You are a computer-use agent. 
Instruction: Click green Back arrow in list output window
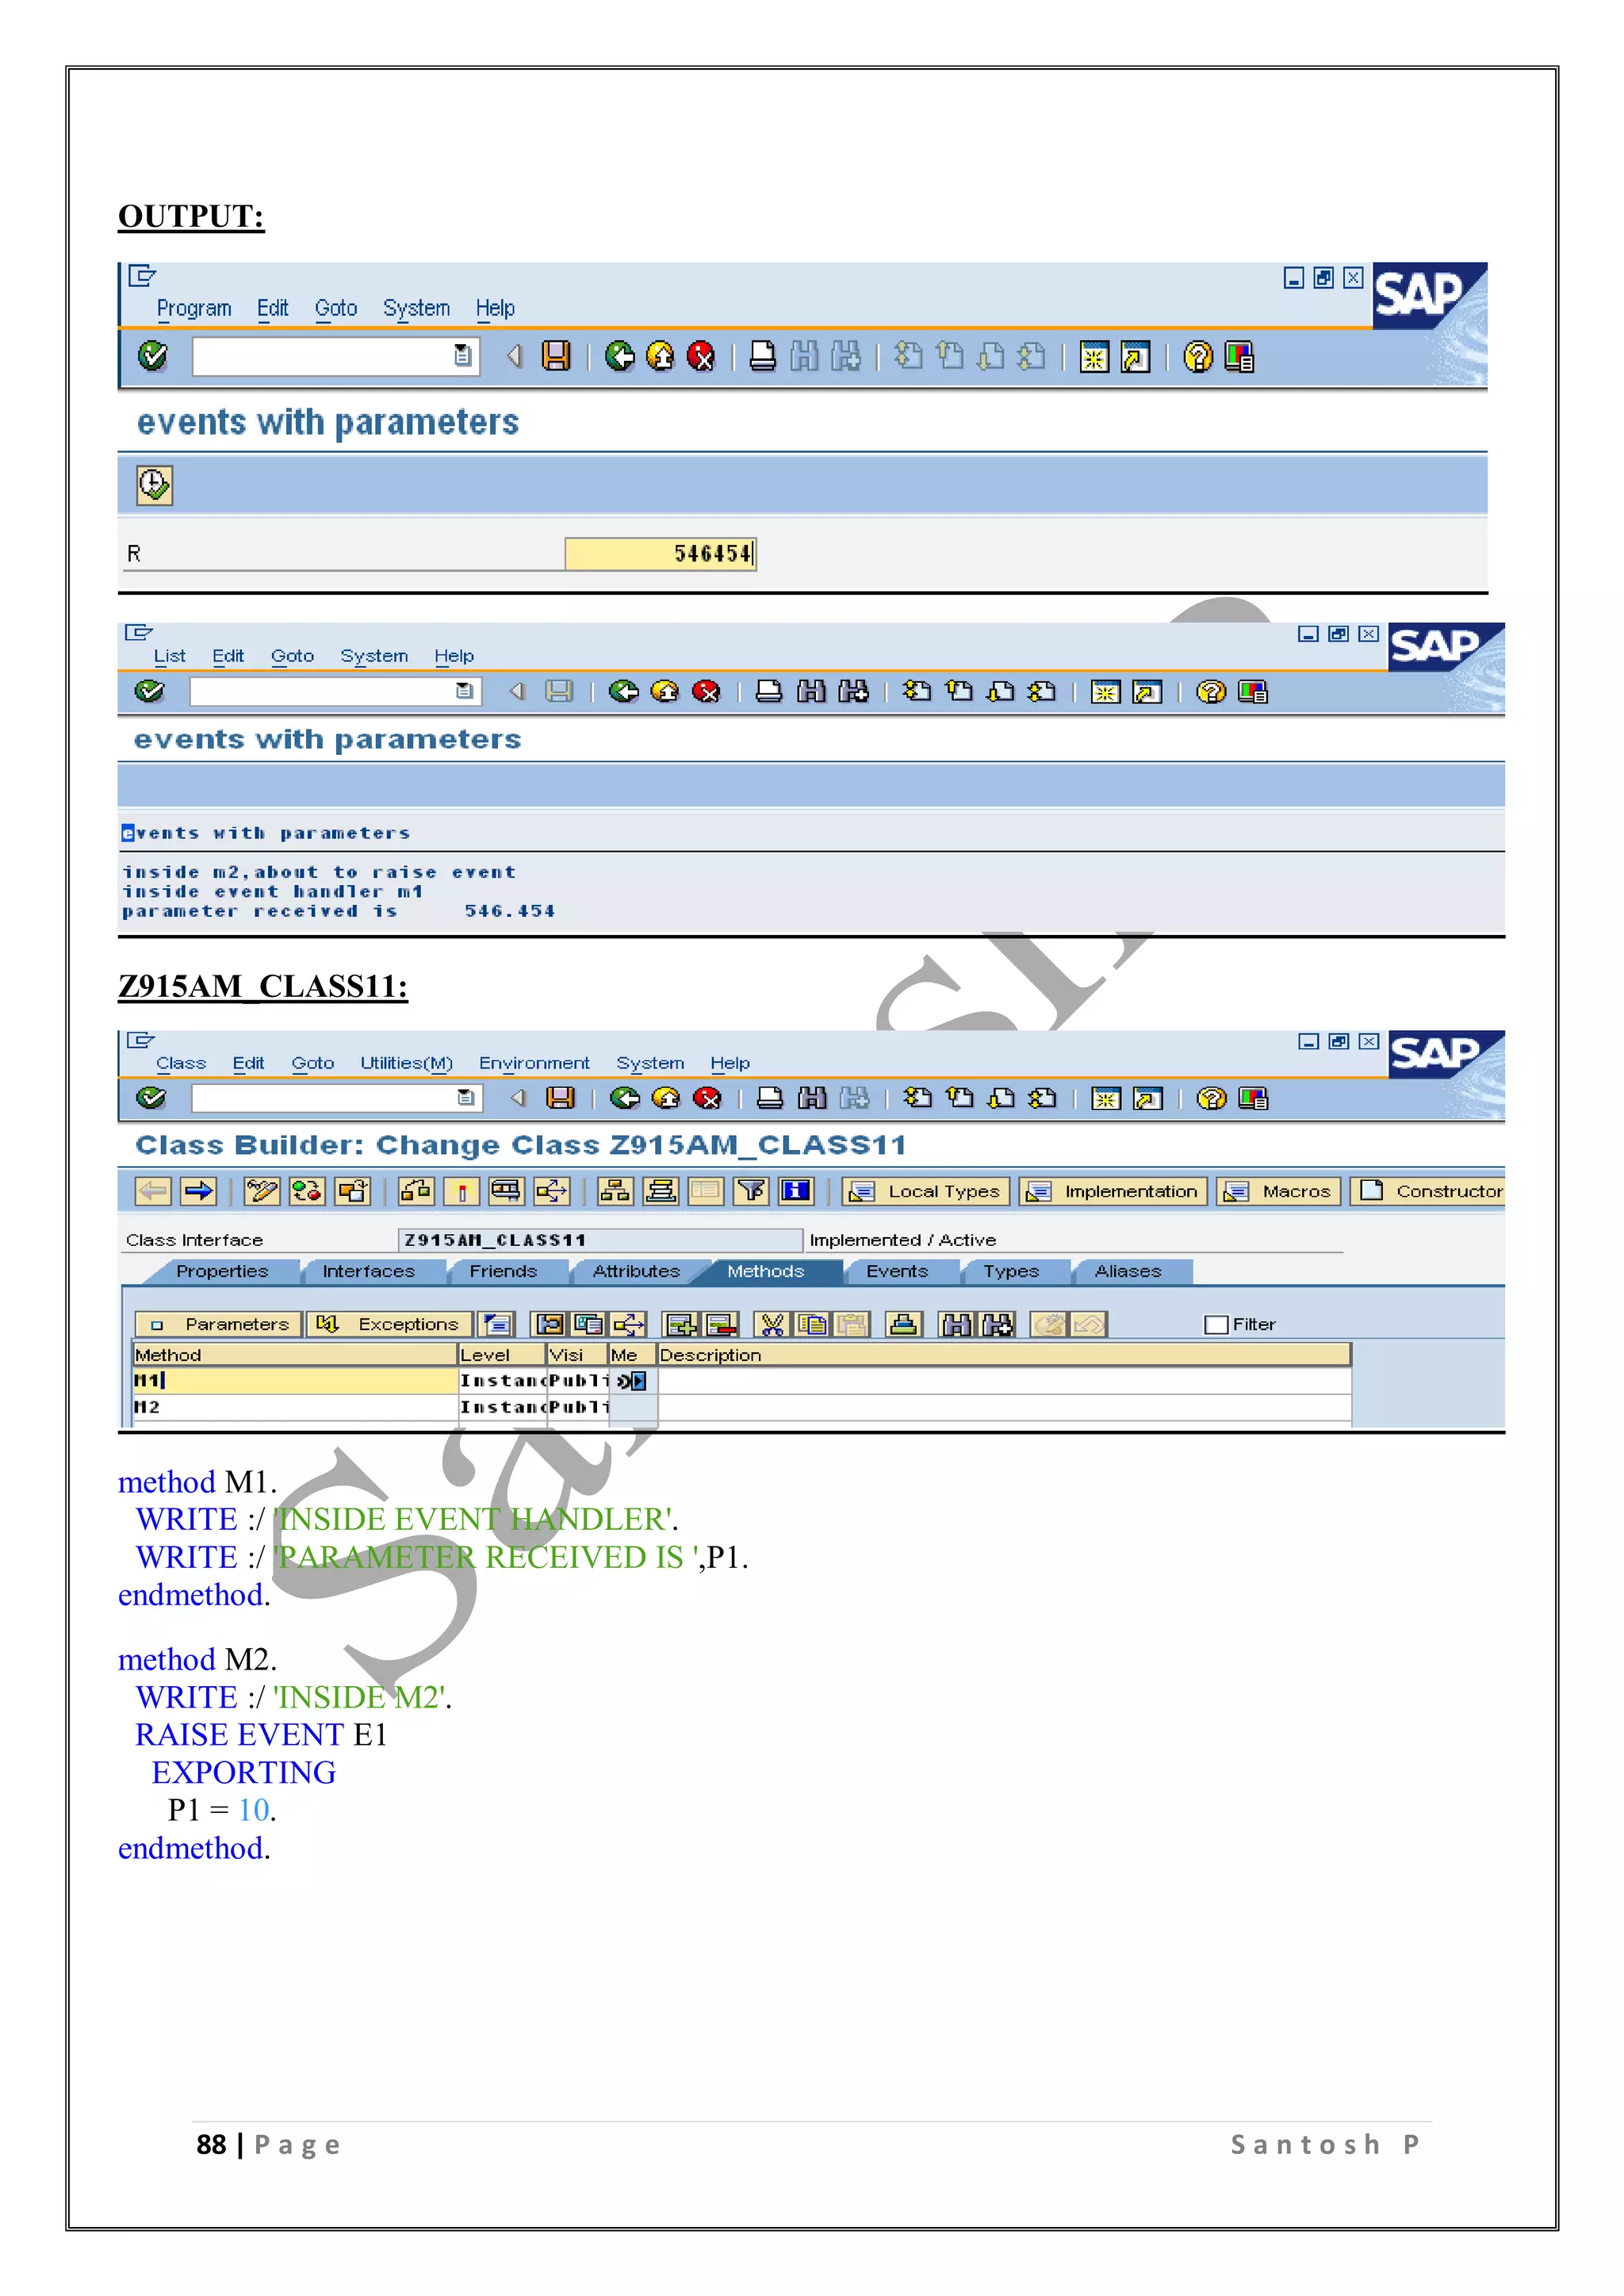624,691
